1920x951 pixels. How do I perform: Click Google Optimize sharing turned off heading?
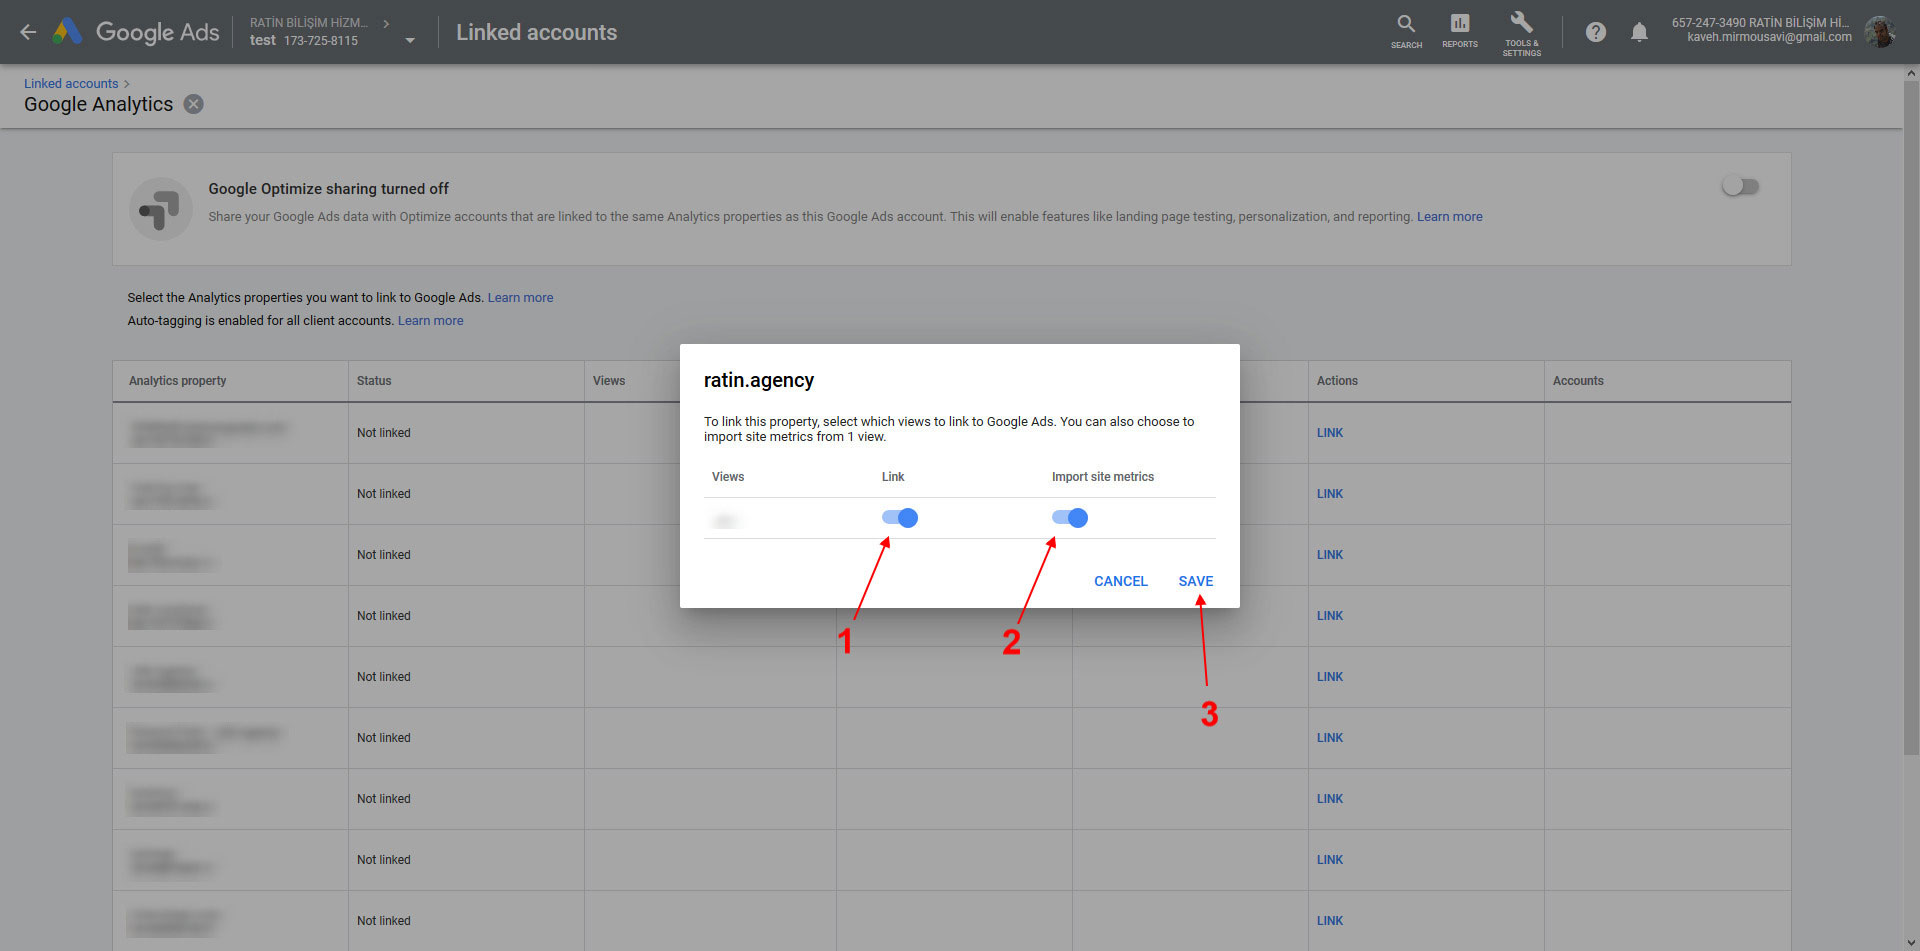(x=328, y=189)
